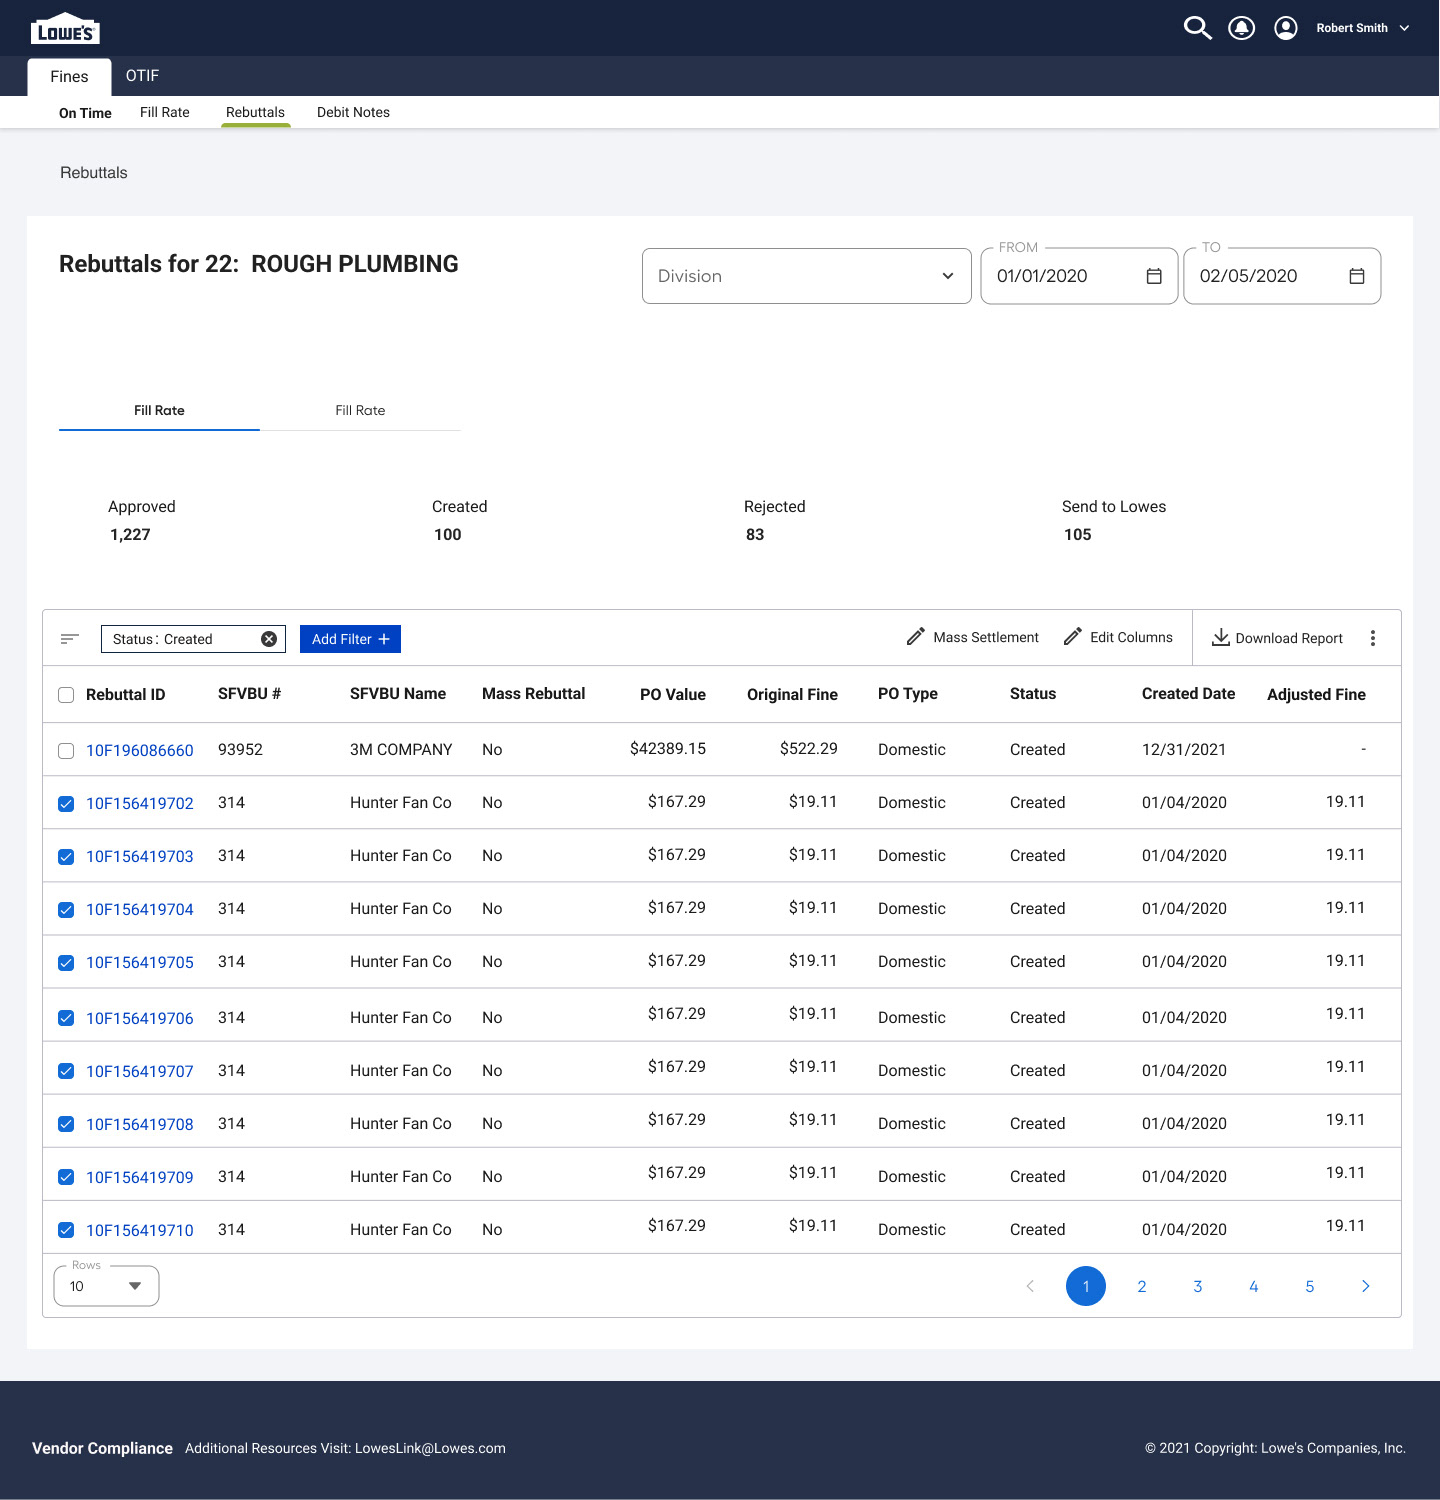
Task: Open the Division dropdown
Action: [806, 276]
